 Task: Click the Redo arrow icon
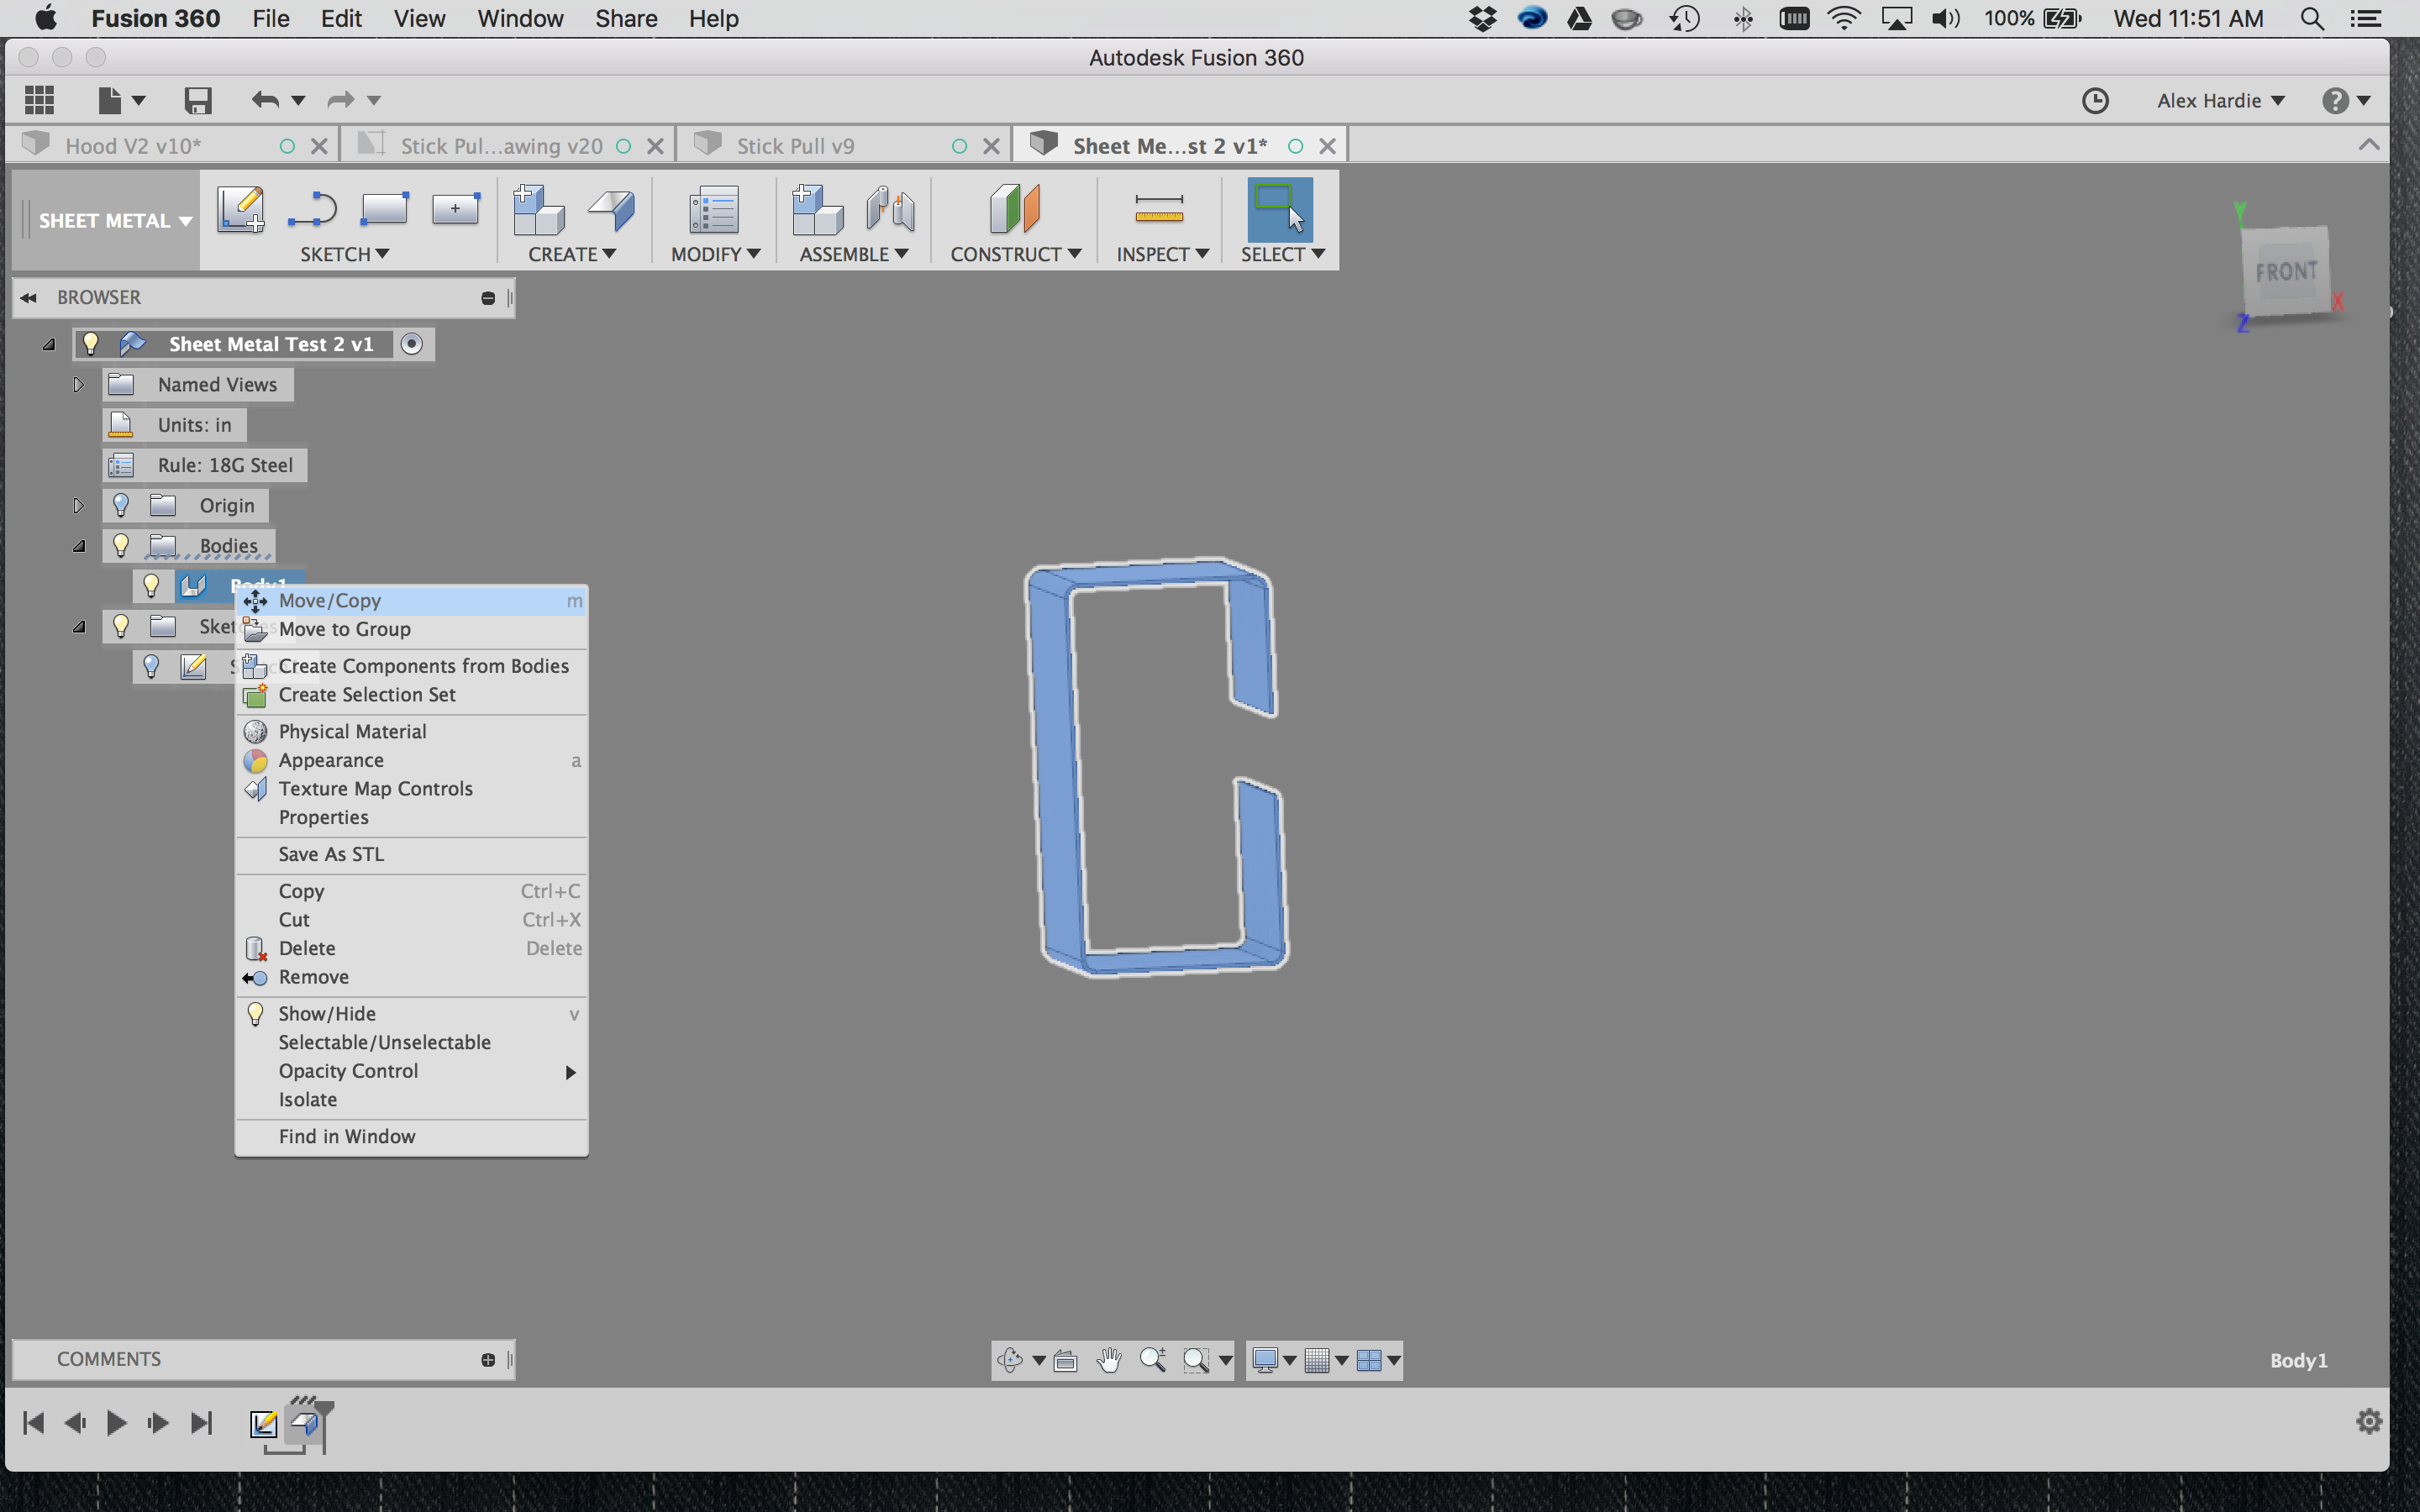[341, 100]
